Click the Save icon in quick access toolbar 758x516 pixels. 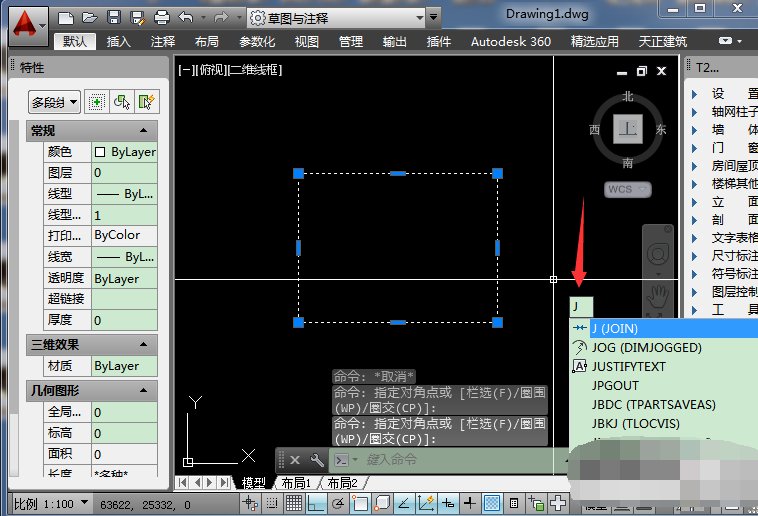pos(113,17)
